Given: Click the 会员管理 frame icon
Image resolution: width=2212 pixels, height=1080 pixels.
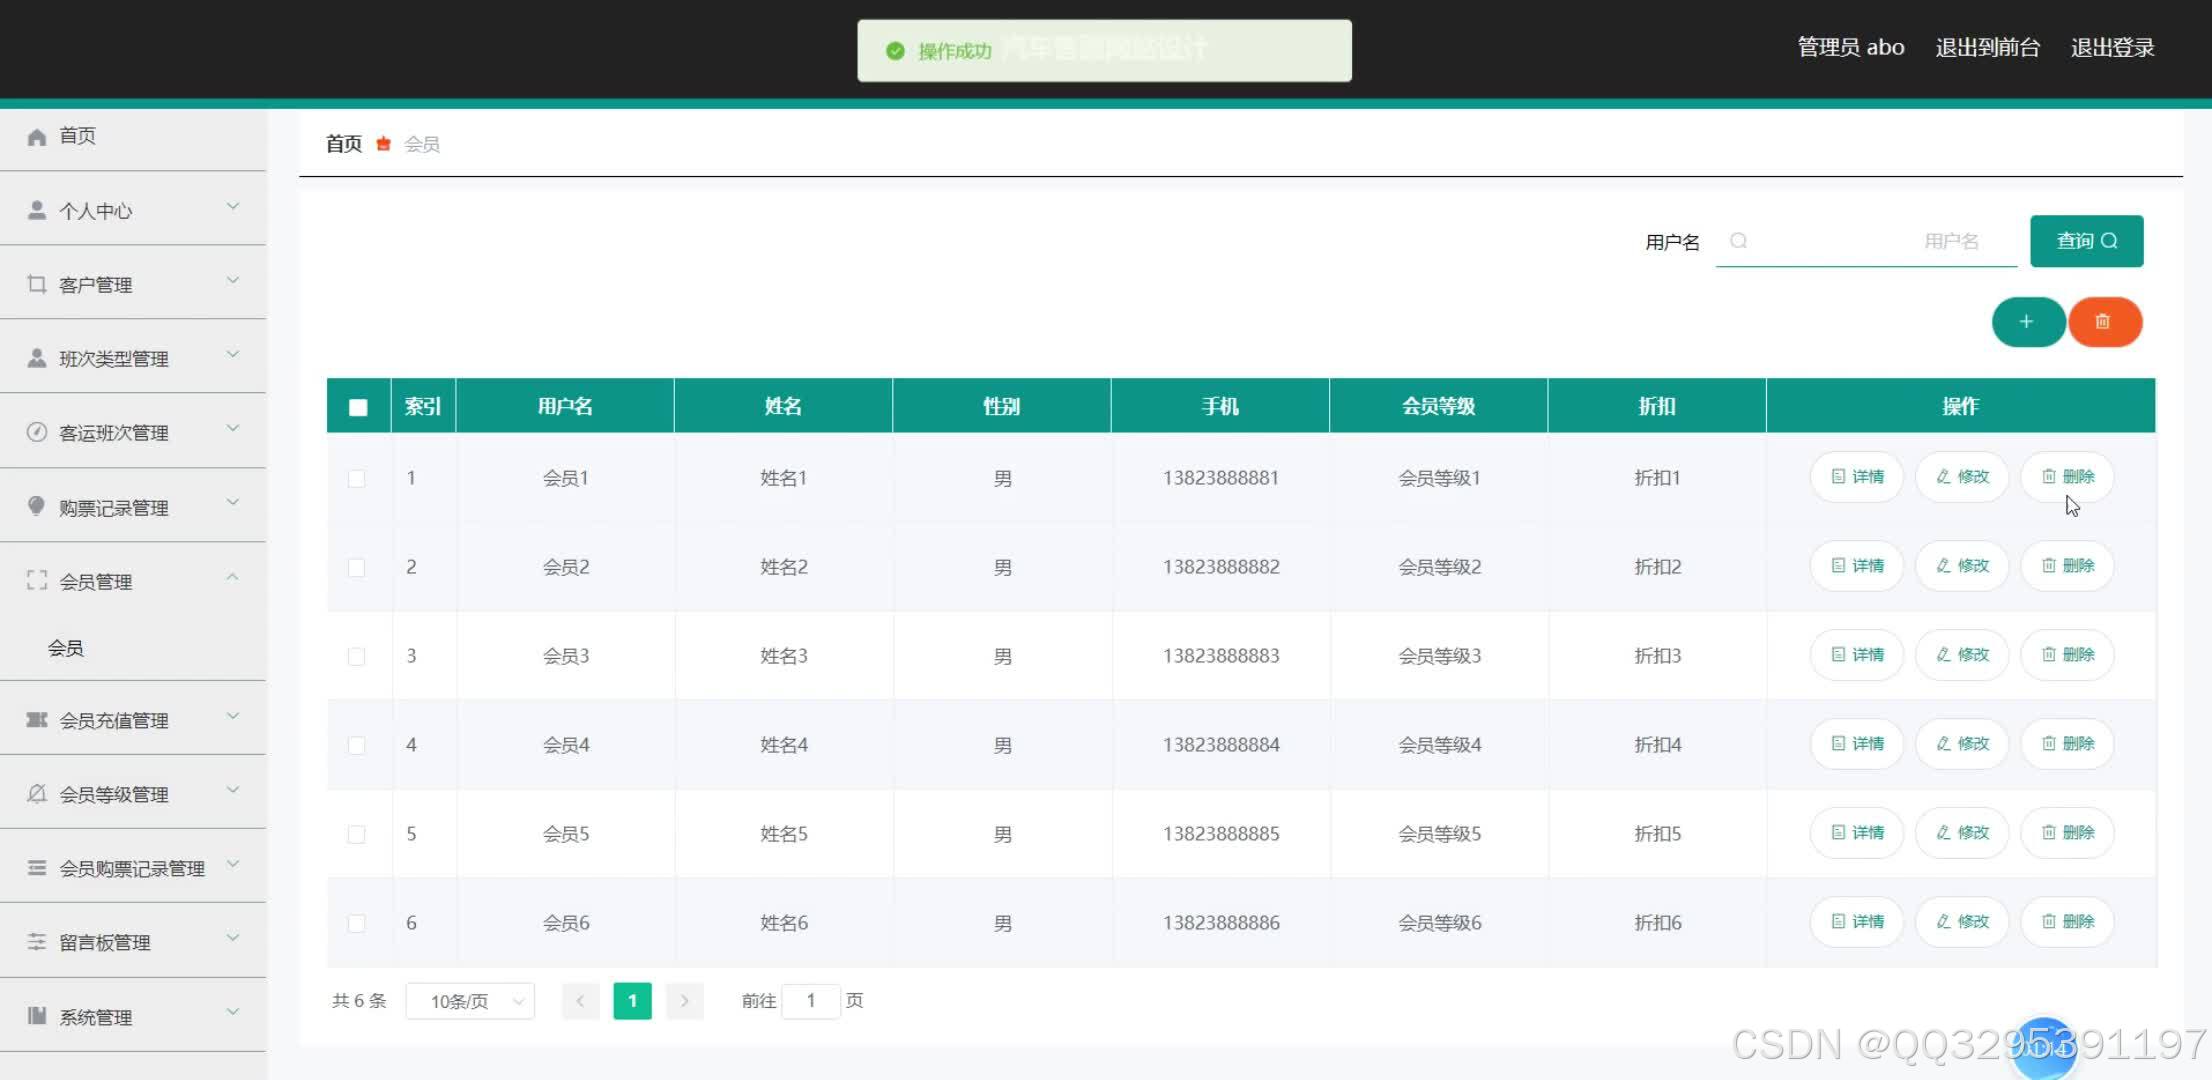Looking at the screenshot, I should tap(37, 581).
